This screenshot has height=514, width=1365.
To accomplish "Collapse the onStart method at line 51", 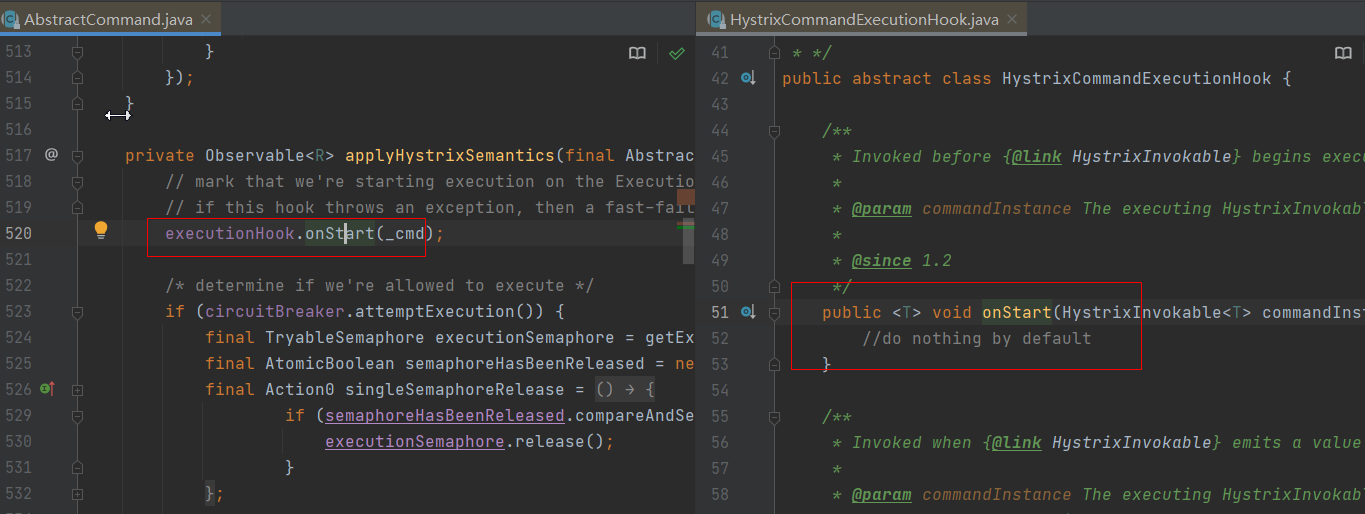I will click(773, 312).
